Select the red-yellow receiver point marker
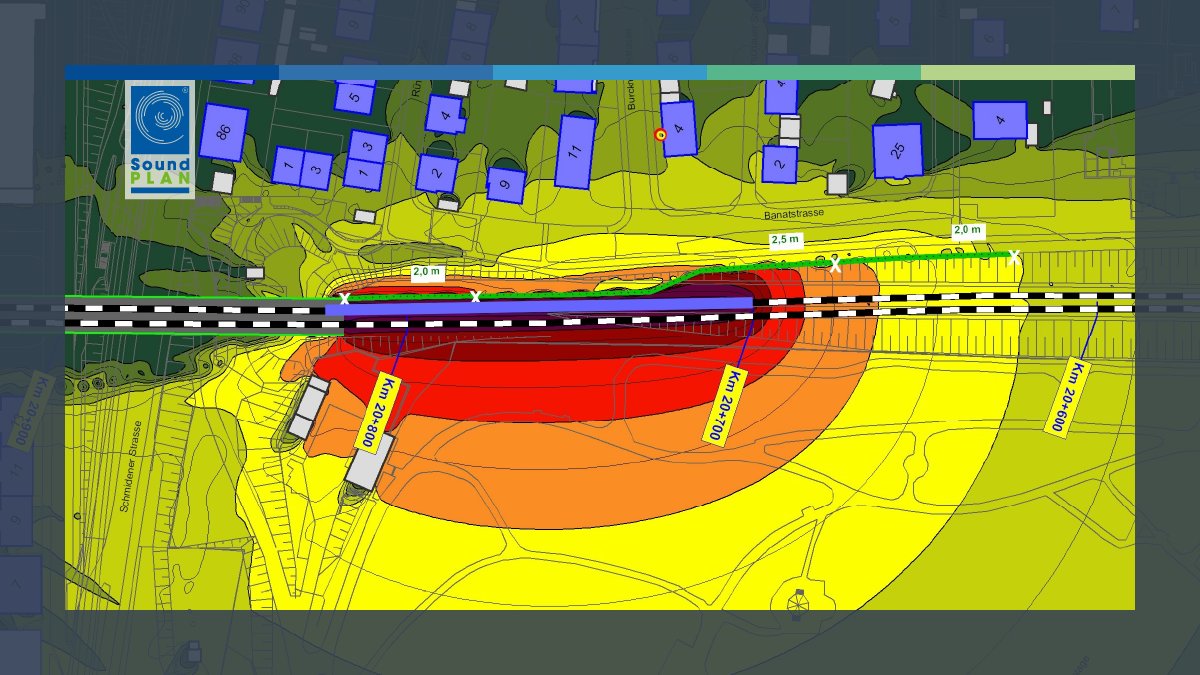The width and height of the screenshot is (1200, 675). (660, 134)
